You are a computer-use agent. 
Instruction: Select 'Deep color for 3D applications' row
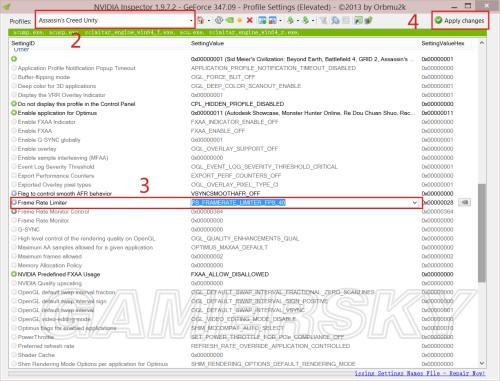[243, 86]
